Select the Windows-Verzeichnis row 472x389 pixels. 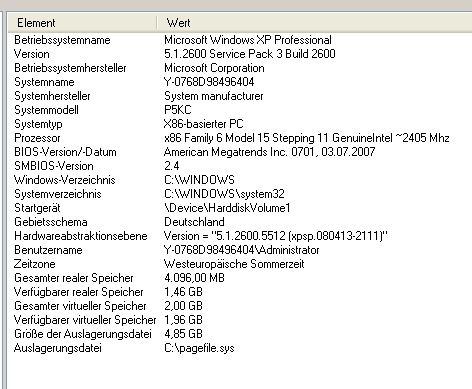(x=65, y=180)
